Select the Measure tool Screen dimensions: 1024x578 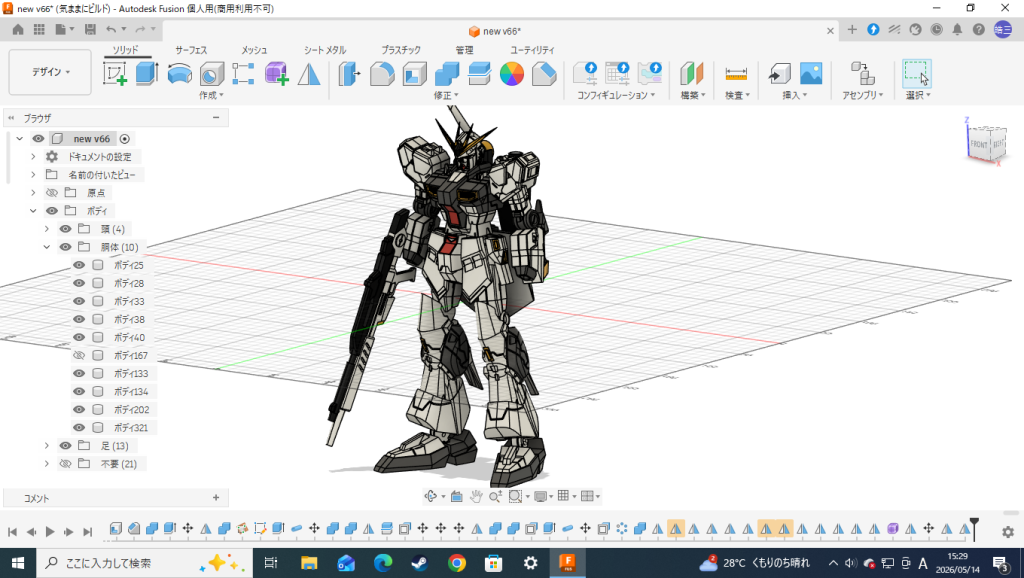[736, 74]
